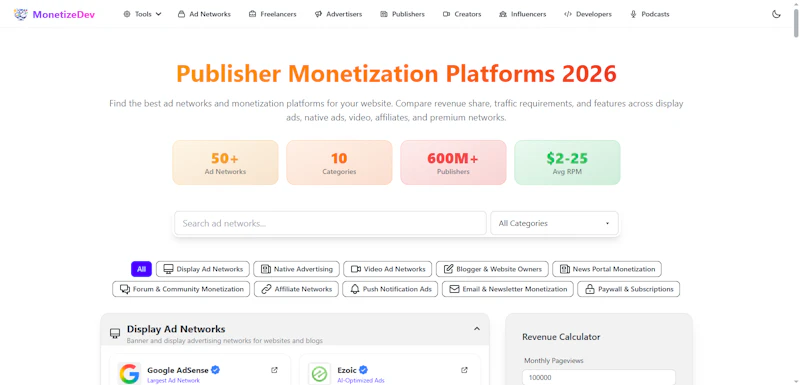Click the AI-Optimized Ads subtitle
This screenshot has height=385, width=800.
[x=361, y=380]
